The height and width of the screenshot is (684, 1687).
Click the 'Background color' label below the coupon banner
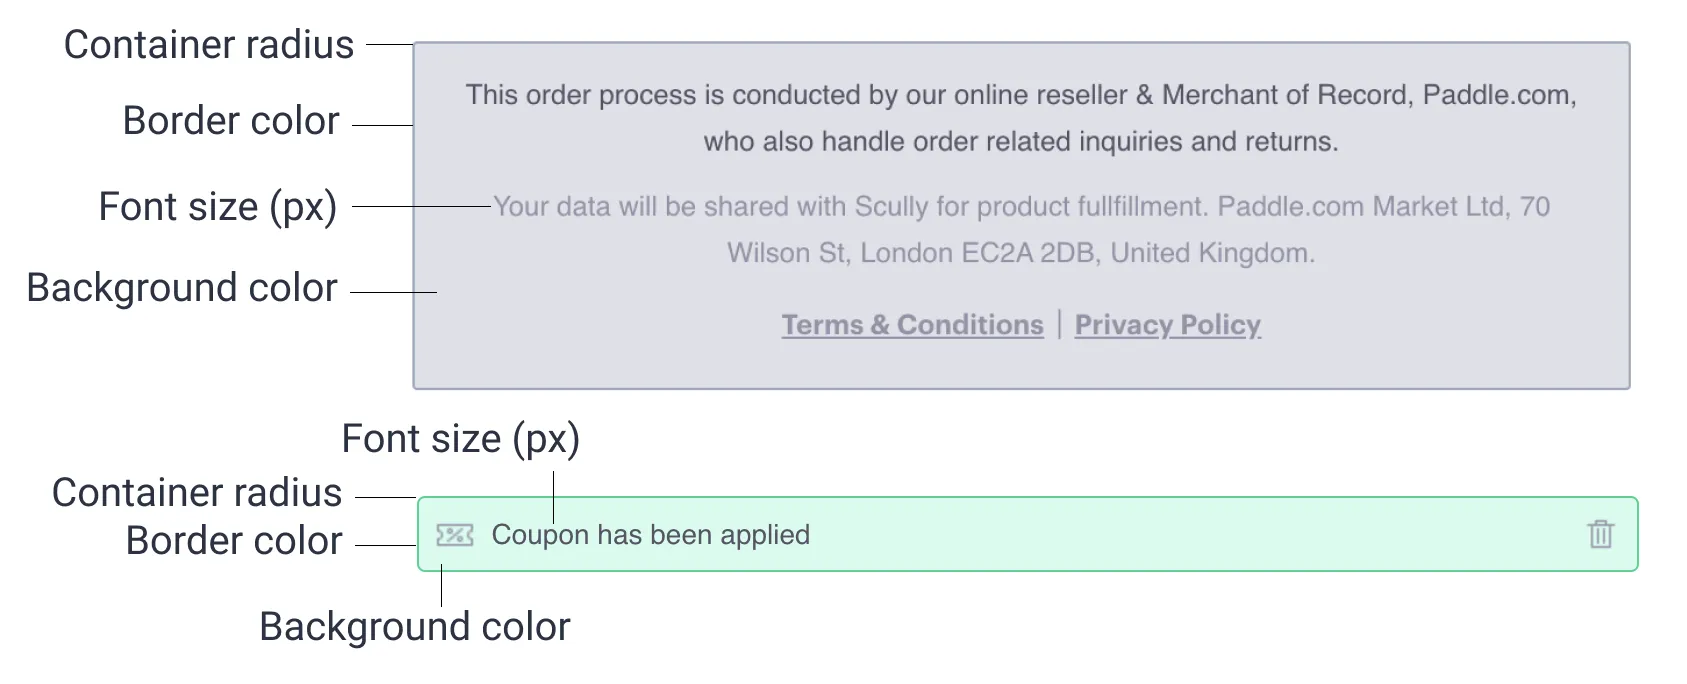click(x=413, y=626)
